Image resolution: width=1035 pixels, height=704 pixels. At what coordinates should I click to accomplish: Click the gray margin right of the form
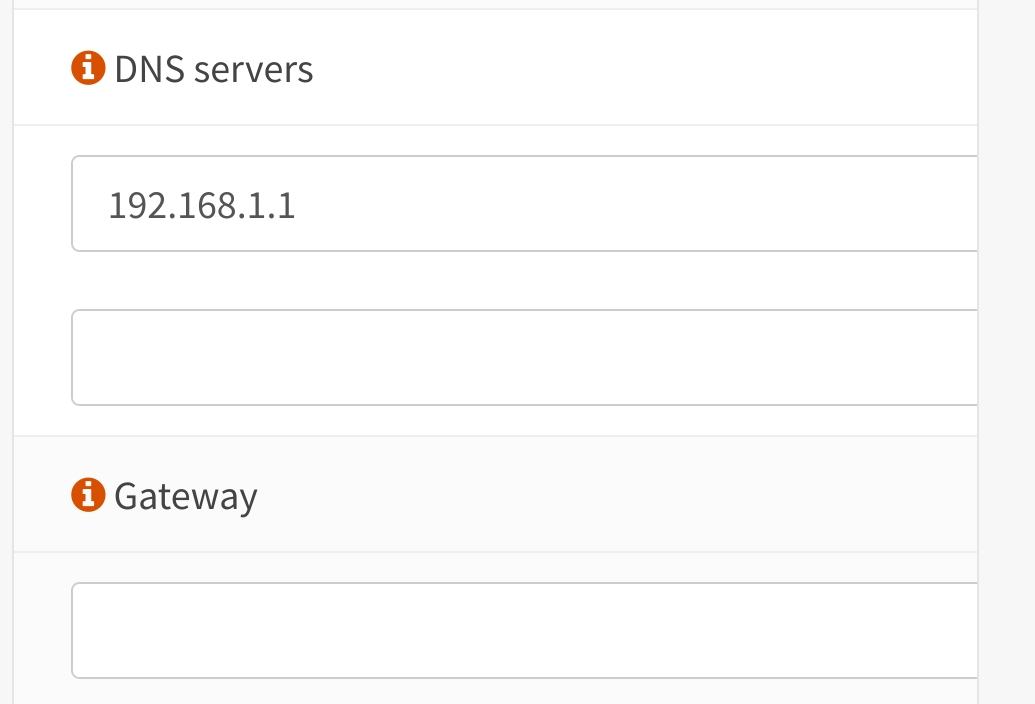1006,350
